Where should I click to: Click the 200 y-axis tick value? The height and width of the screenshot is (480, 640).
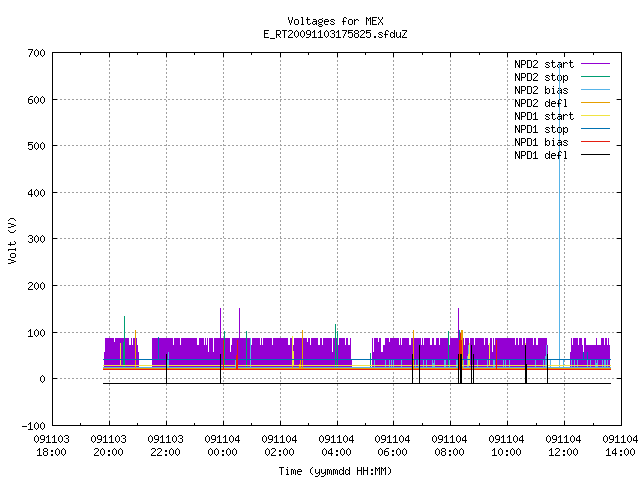36,286
